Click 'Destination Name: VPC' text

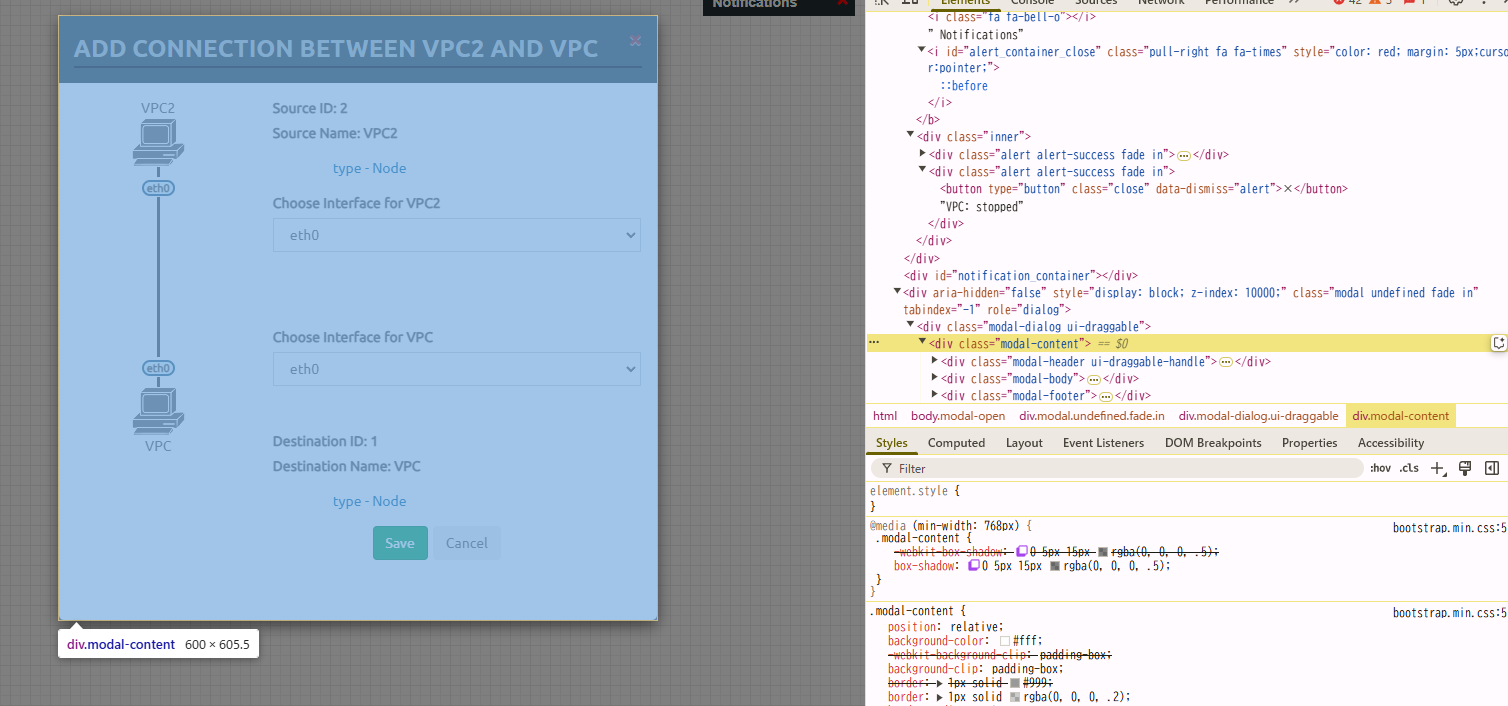[347, 466]
